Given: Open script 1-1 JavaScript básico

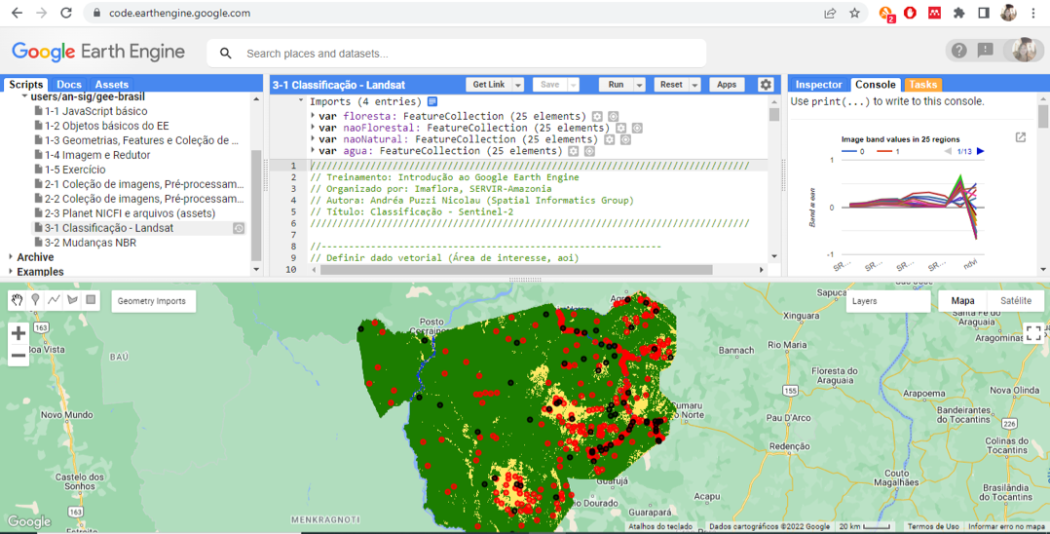Looking at the screenshot, I should pyautogui.click(x=96, y=111).
